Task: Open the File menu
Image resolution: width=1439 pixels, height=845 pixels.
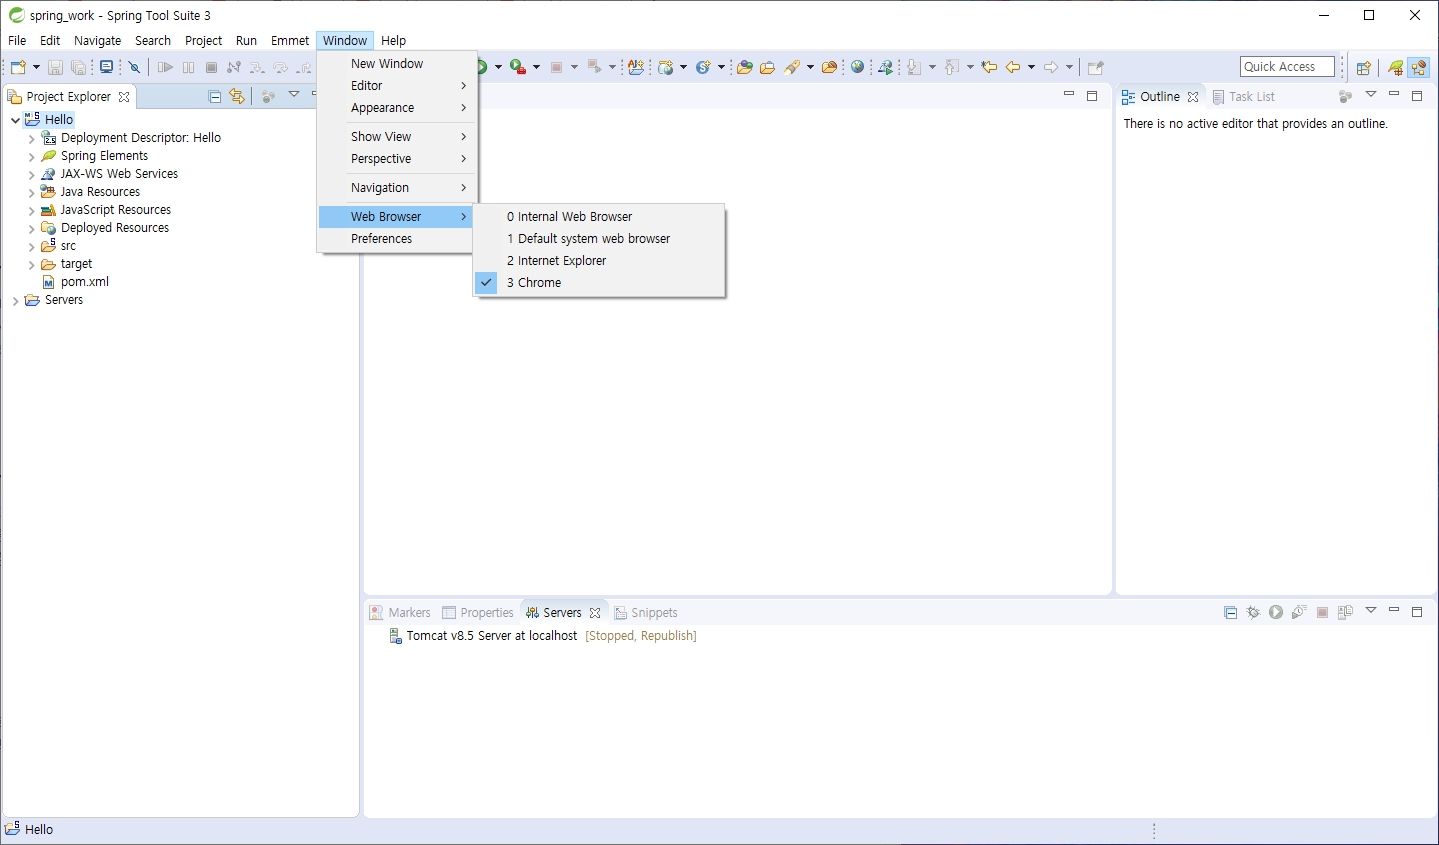Action: tap(17, 41)
